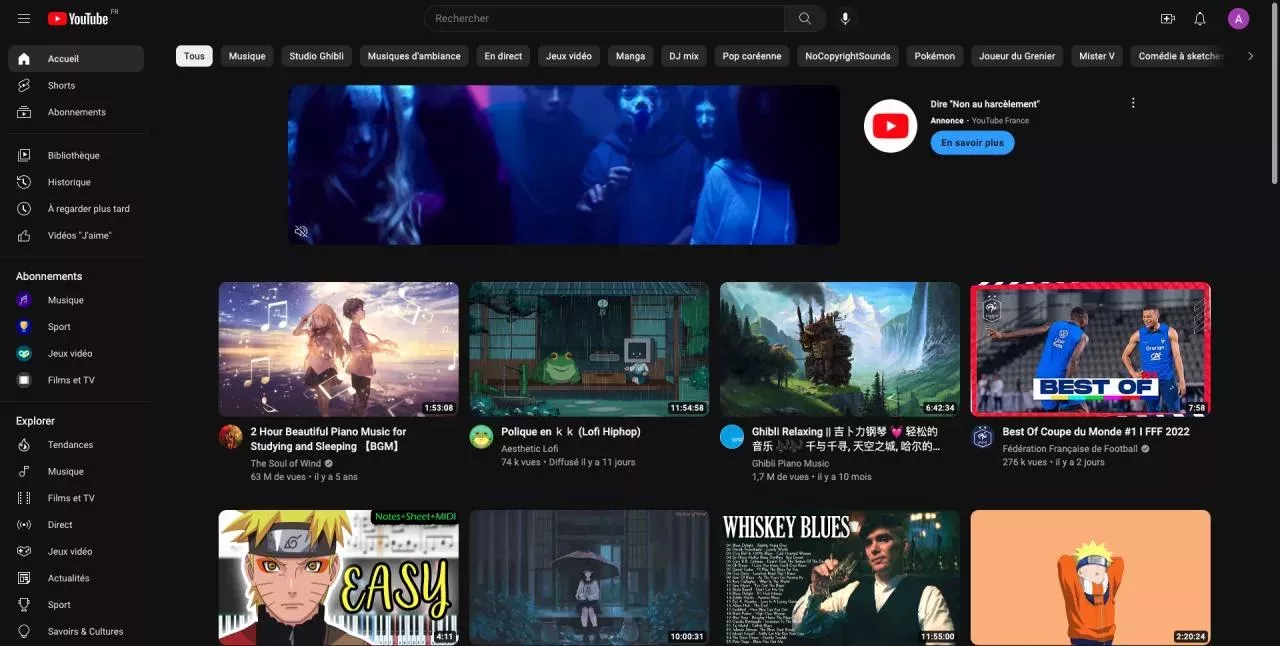Open À regarder plus tard
1280x646 pixels.
(x=76, y=209)
